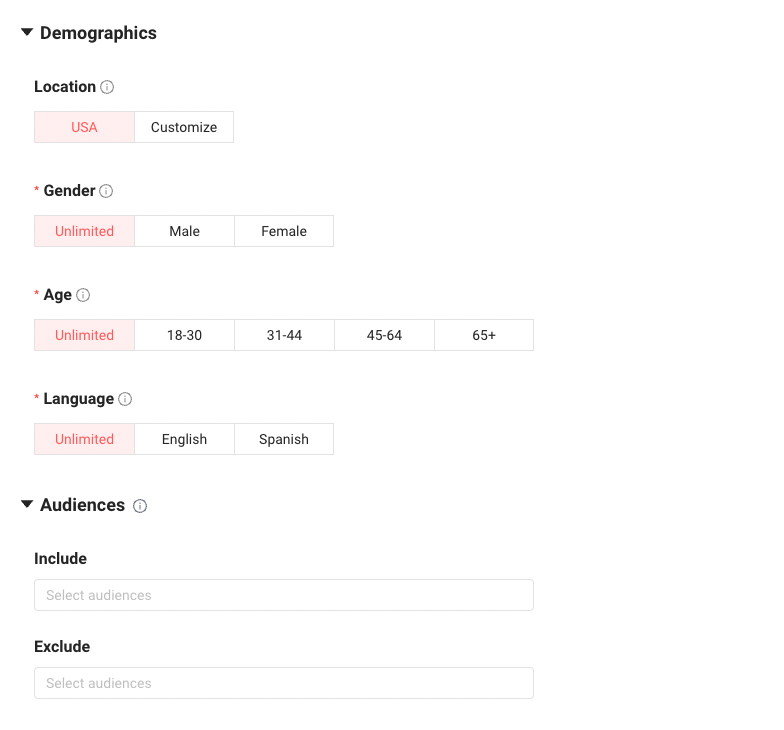Click the Language info icon
The width and height of the screenshot is (784, 730).
point(125,399)
